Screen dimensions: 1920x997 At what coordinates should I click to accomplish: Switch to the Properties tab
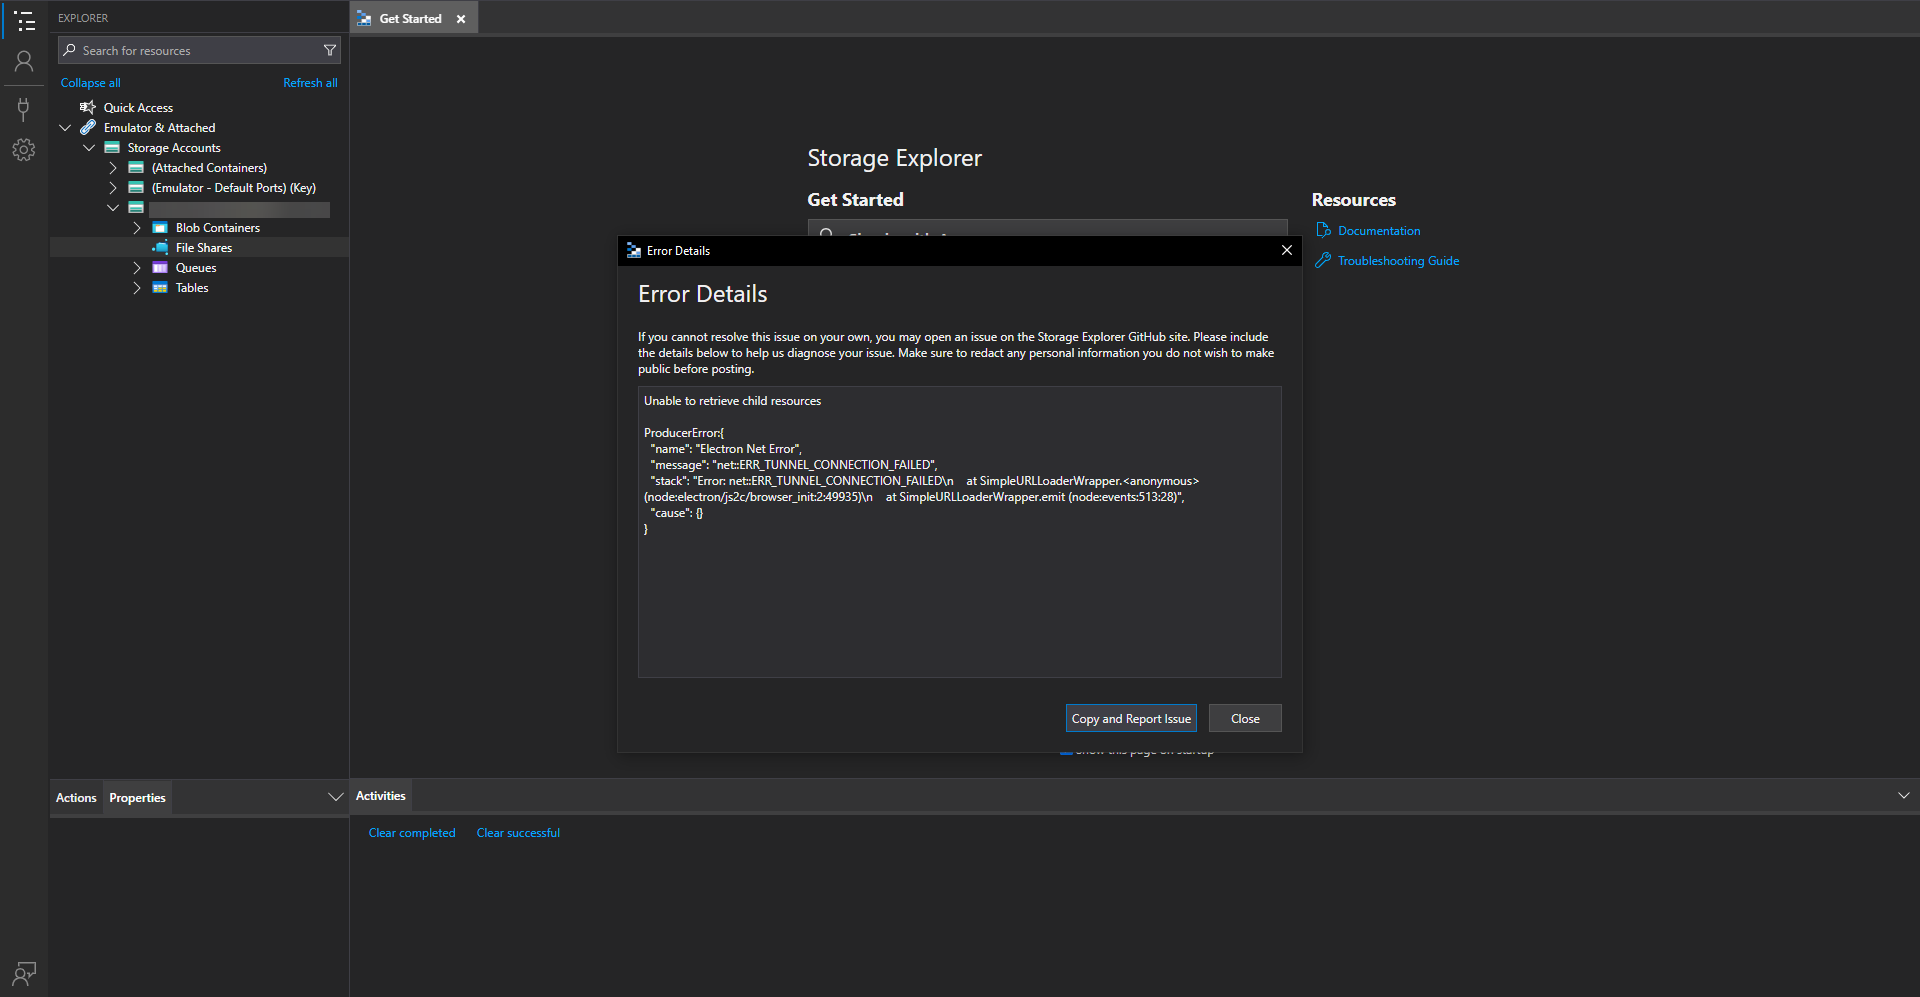coord(137,797)
